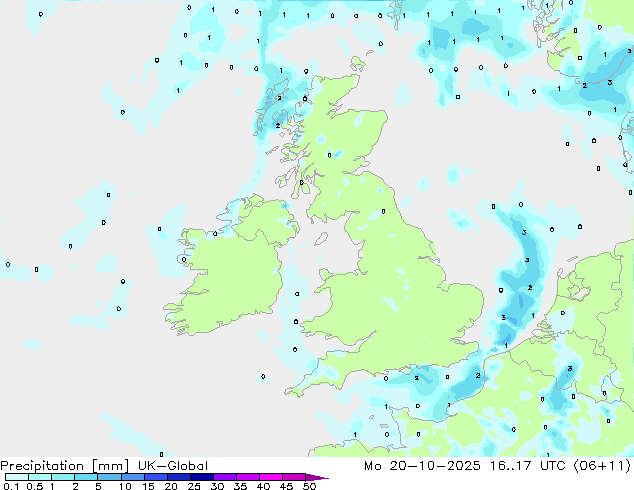
Task: Click the Isle of Man outline on map
Action: (321, 239)
